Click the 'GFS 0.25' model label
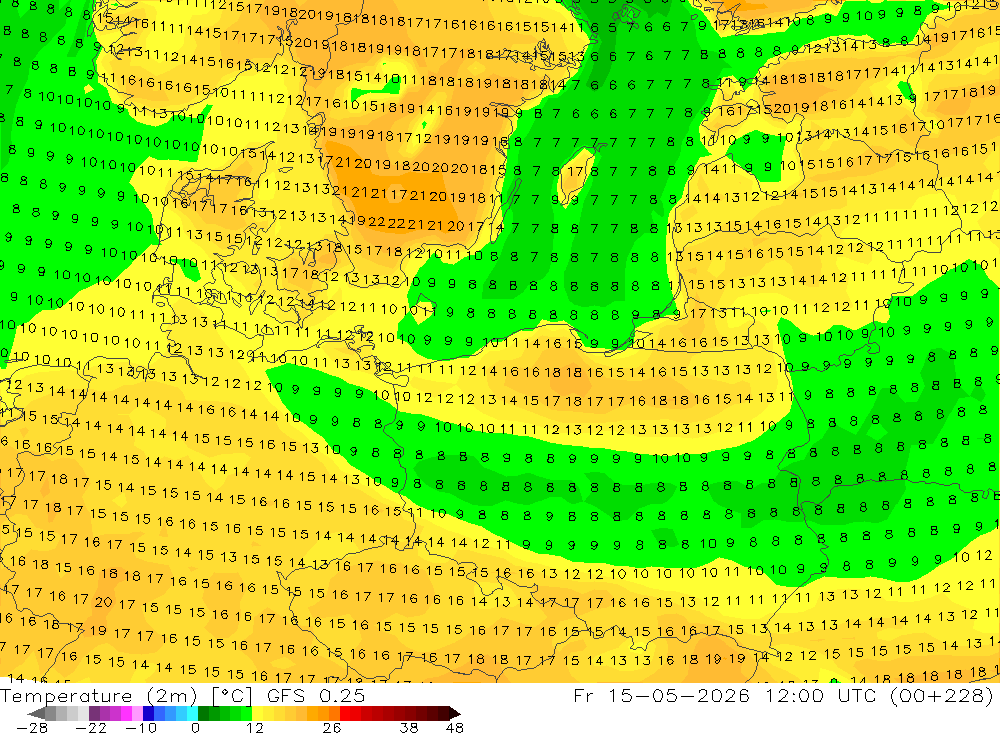Screen dimensions: 1000x733 (x=316, y=695)
